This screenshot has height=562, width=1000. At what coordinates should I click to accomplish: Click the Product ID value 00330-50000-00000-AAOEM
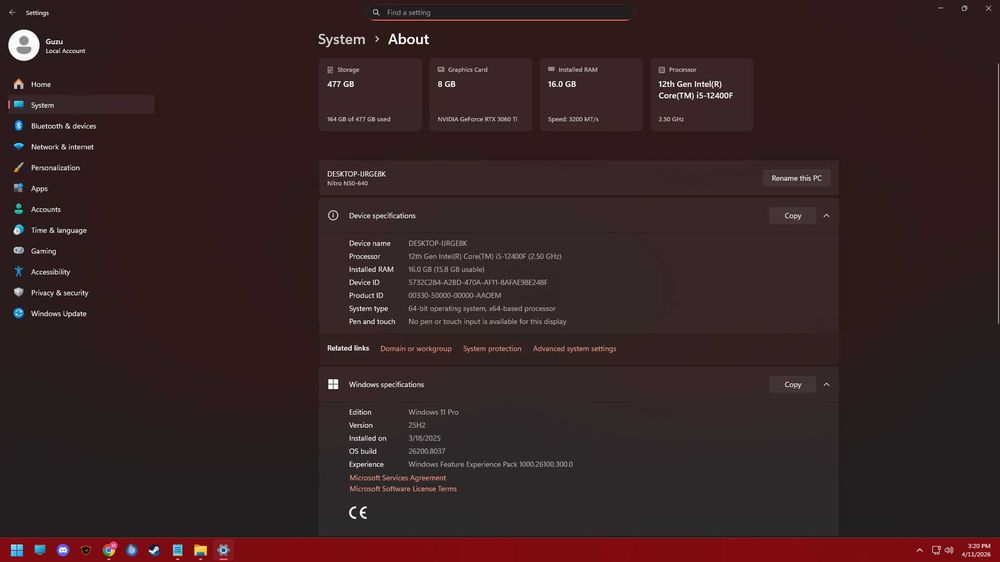(455, 295)
